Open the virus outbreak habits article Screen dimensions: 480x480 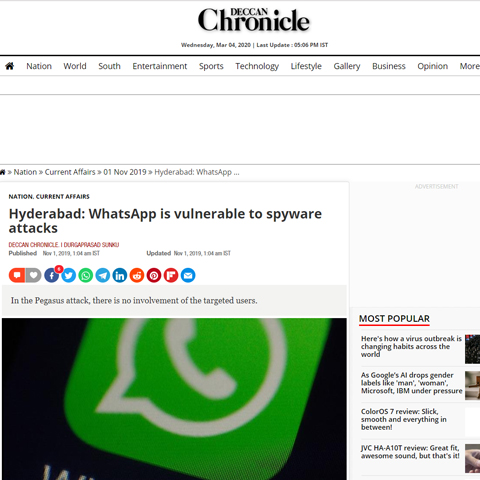pos(411,346)
